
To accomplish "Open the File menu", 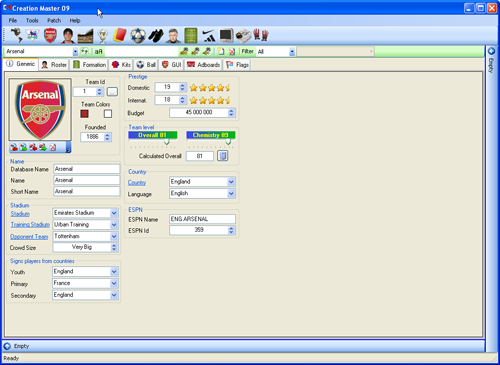I will click(13, 20).
